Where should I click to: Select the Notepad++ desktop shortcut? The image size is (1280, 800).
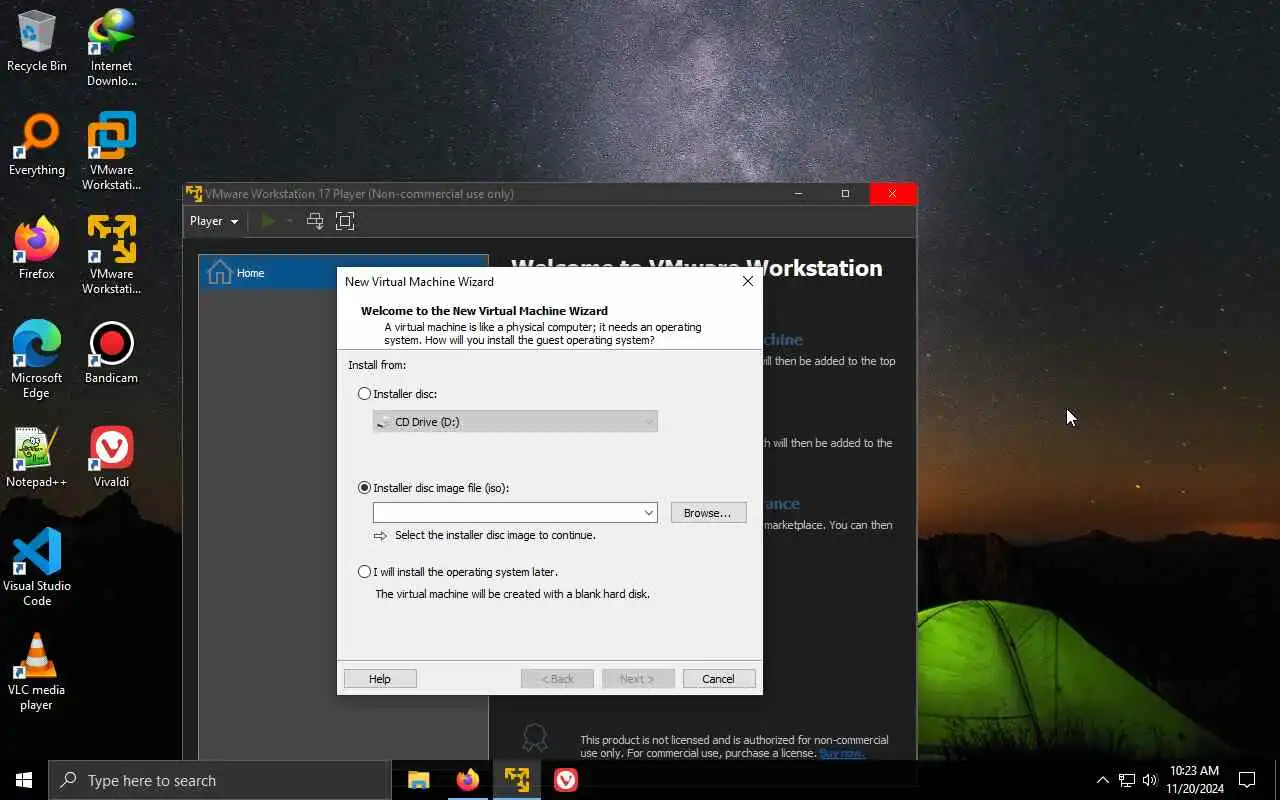coord(37,457)
